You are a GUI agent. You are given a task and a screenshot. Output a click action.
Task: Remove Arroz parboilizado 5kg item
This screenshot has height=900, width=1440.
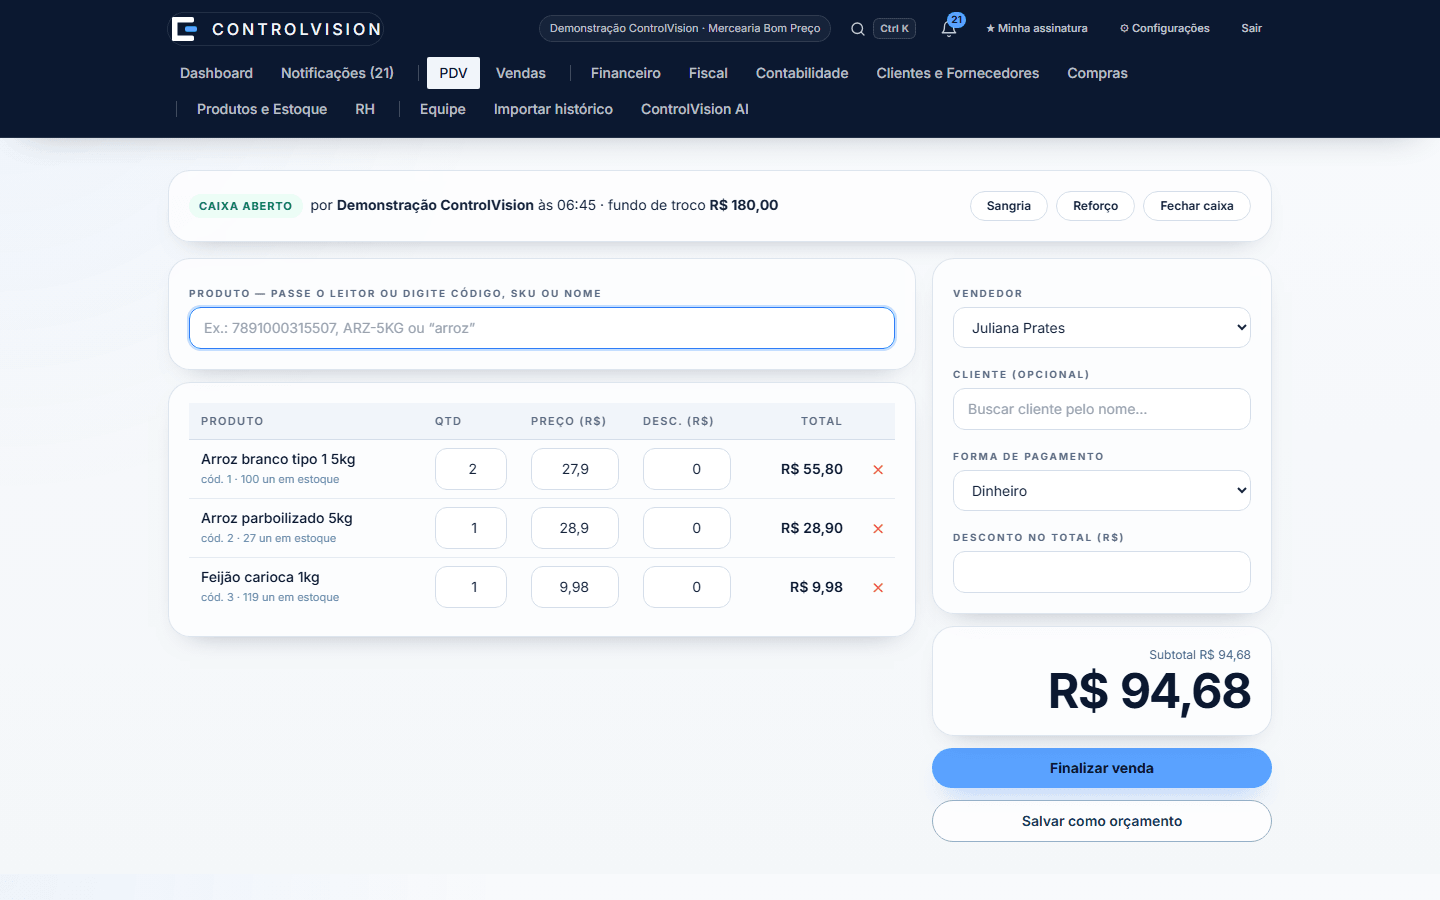point(878,529)
